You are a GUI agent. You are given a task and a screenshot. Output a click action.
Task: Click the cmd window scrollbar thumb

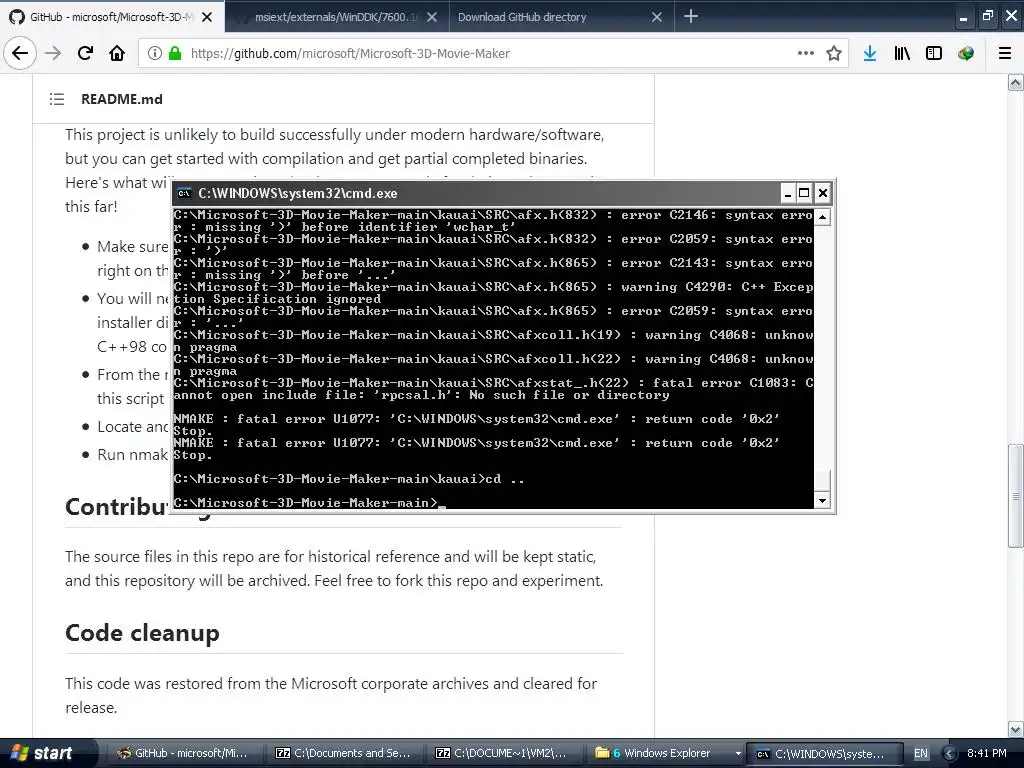822,481
